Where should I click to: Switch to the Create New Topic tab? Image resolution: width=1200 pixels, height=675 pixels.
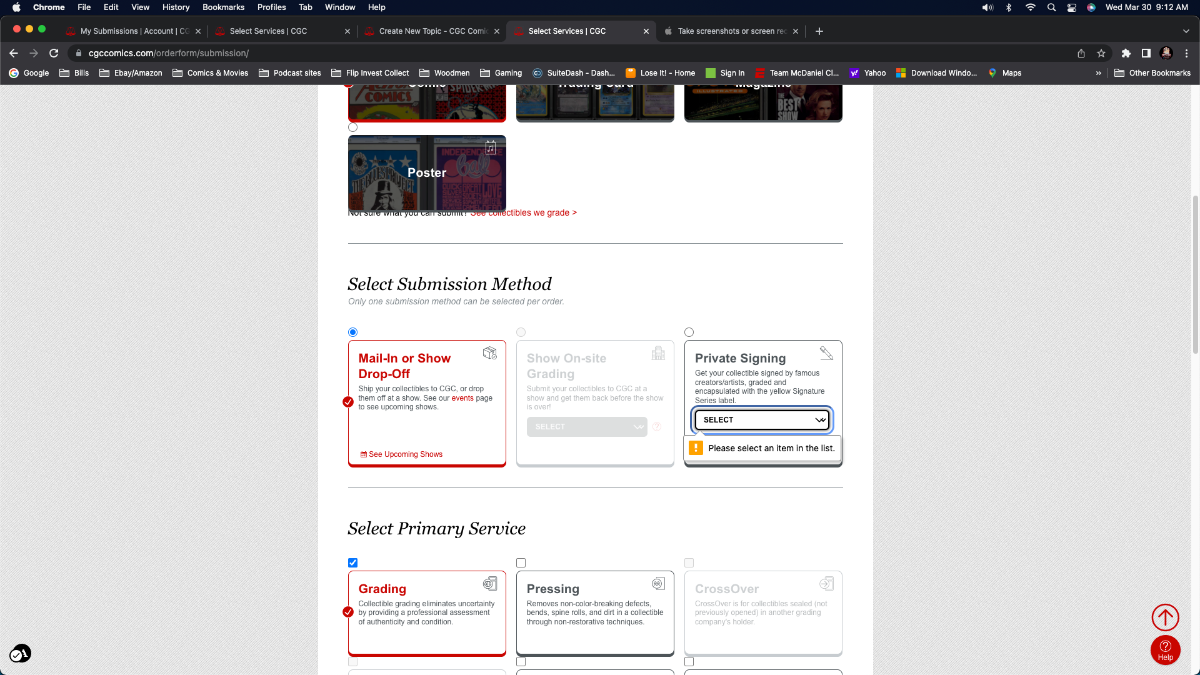pos(432,31)
